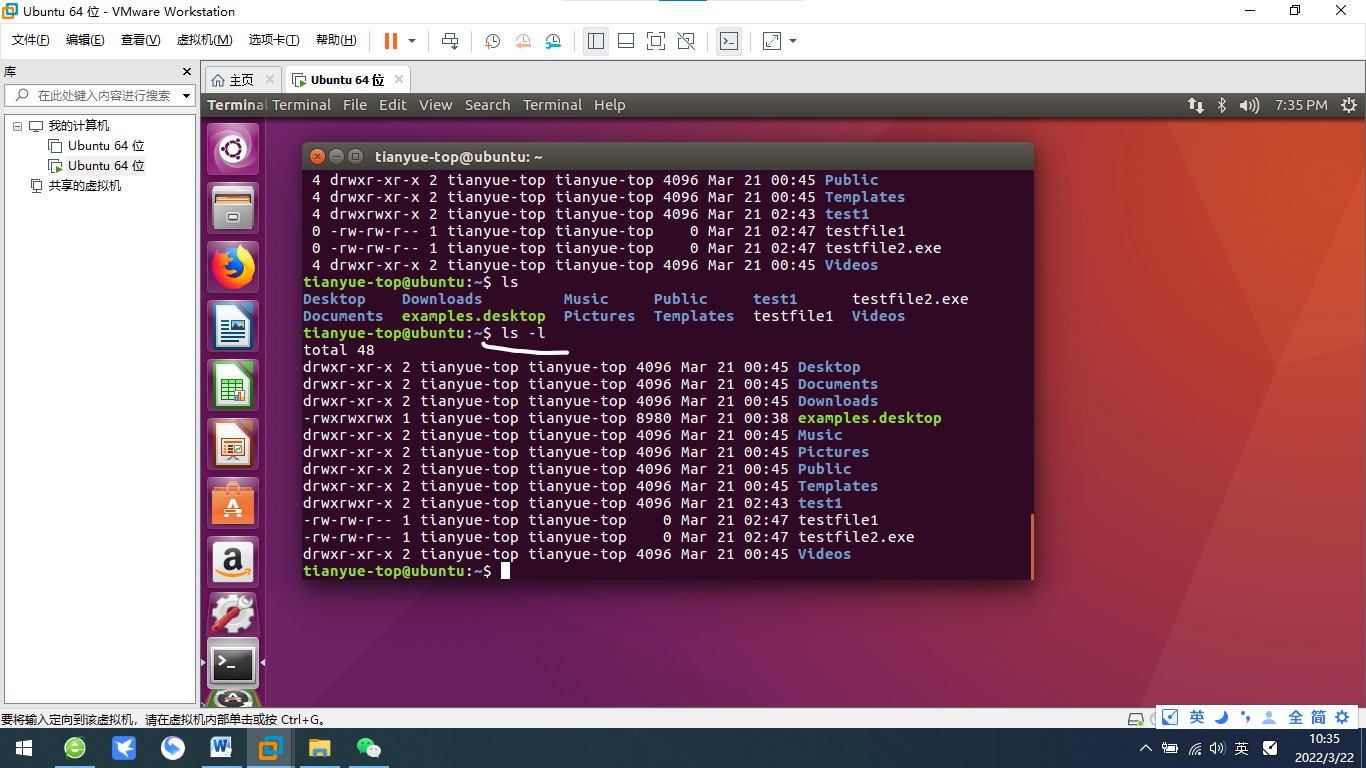This screenshot has height=768, width=1366.
Task: Pause the virtual machine with the orange button
Action: (390, 41)
